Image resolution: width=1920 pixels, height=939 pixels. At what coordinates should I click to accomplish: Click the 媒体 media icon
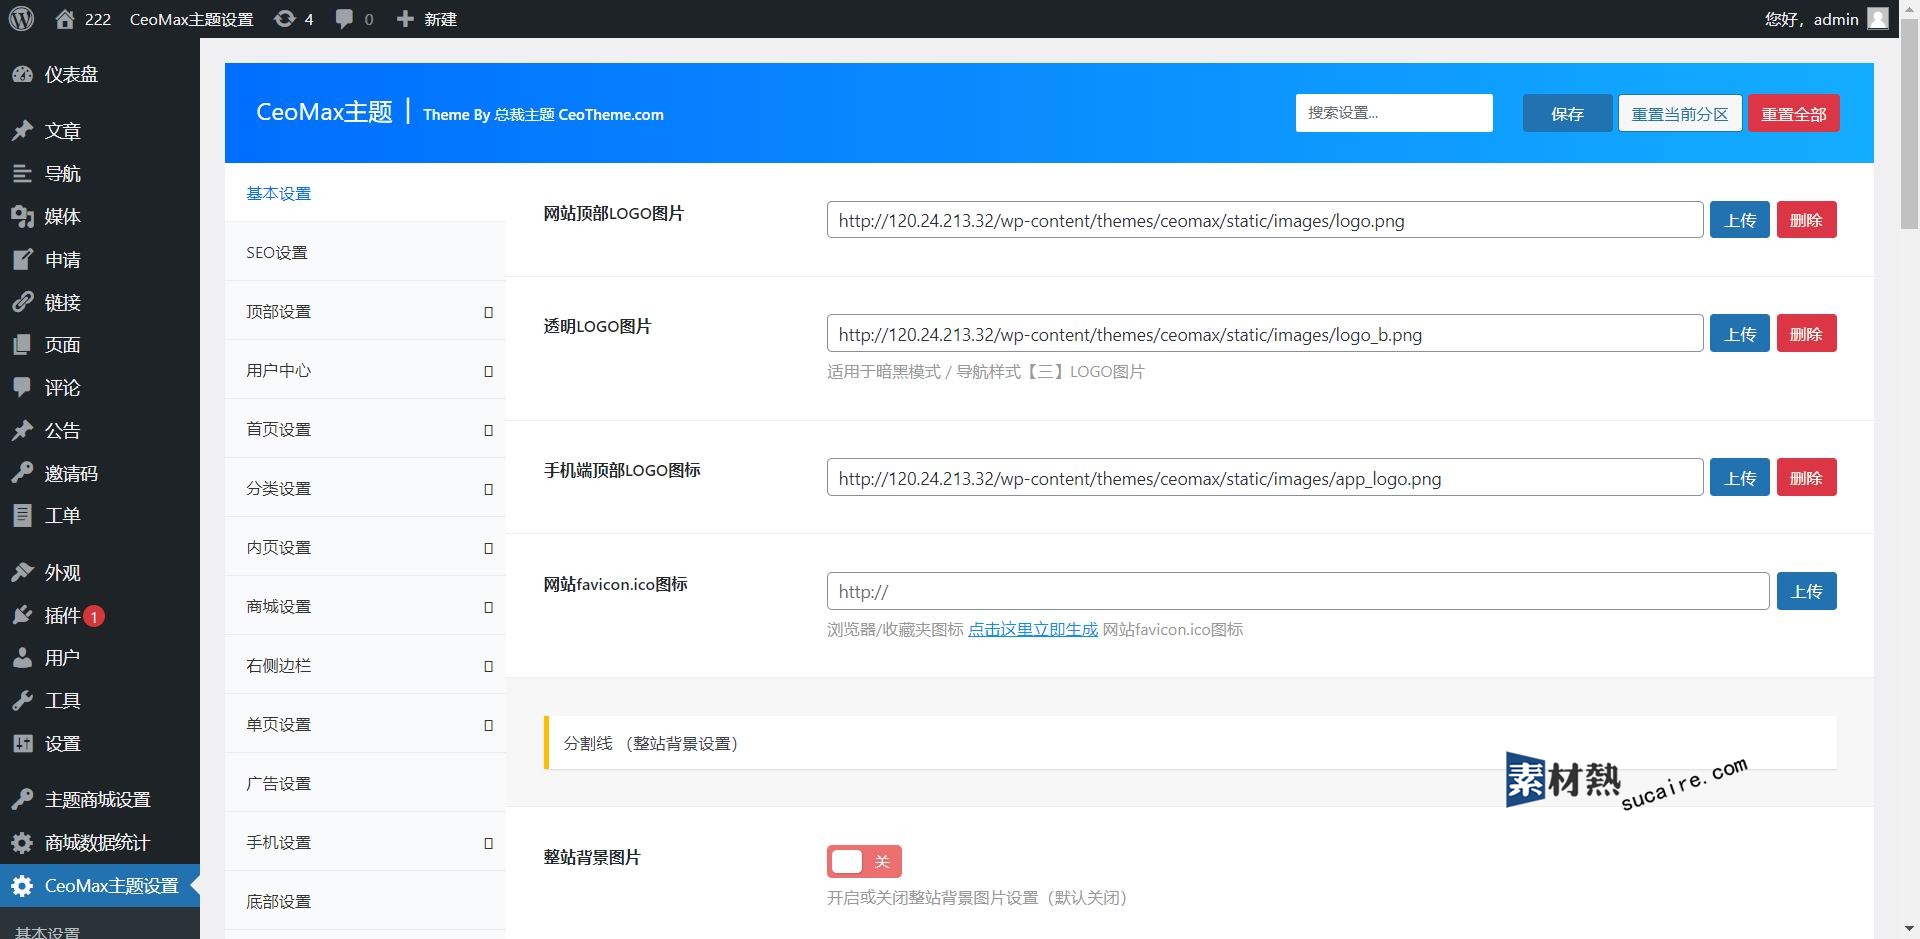tap(22, 217)
